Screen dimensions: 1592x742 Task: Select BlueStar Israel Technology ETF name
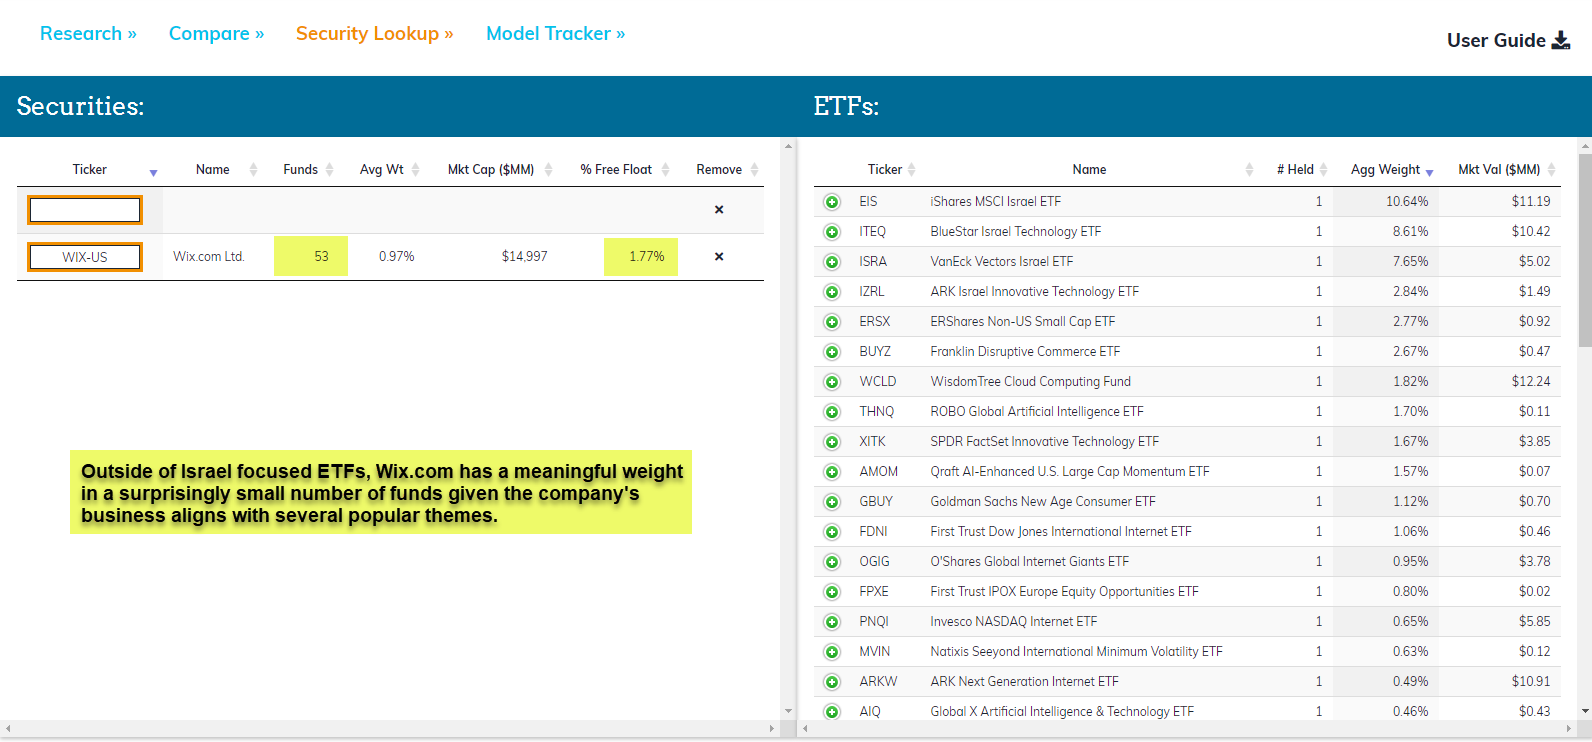coord(1016,232)
